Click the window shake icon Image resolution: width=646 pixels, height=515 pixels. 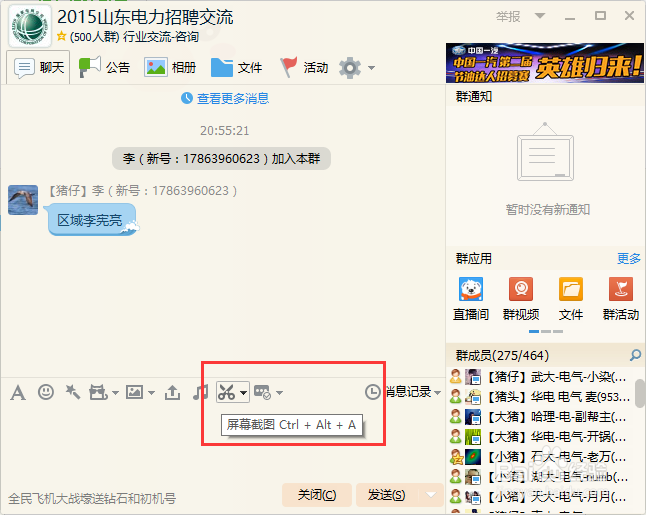point(98,392)
